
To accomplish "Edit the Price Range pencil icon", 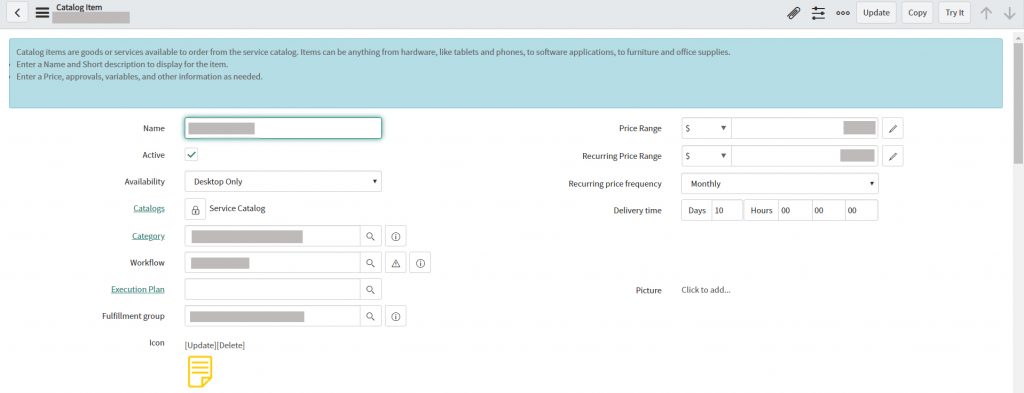I will tap(893, 129).
